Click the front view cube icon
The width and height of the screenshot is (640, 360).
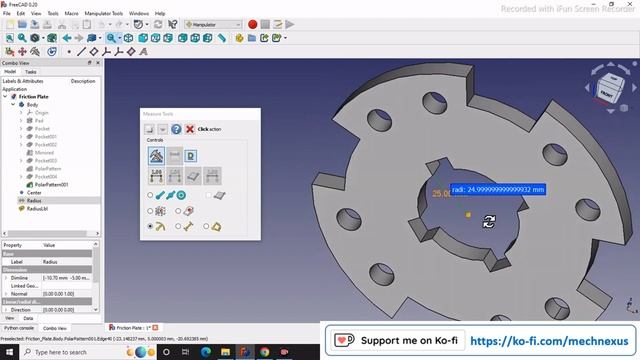(143, 38)
